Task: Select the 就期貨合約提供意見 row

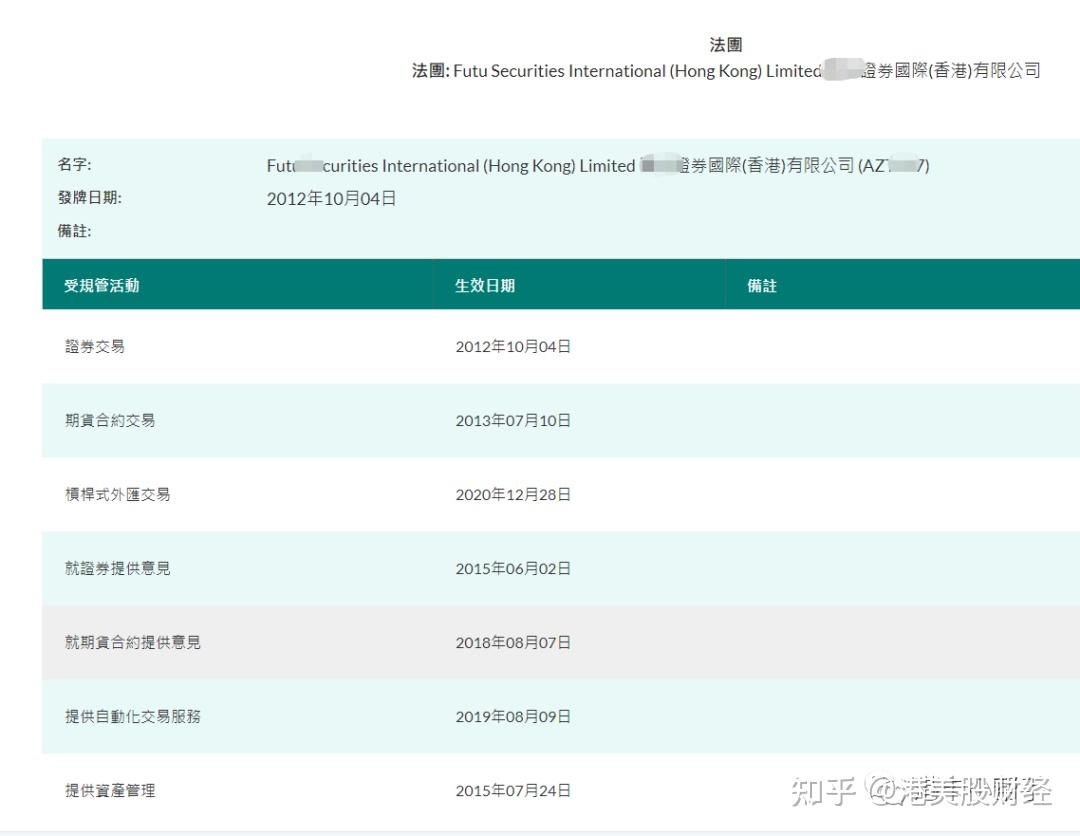Action: click(x=561, y=642)
